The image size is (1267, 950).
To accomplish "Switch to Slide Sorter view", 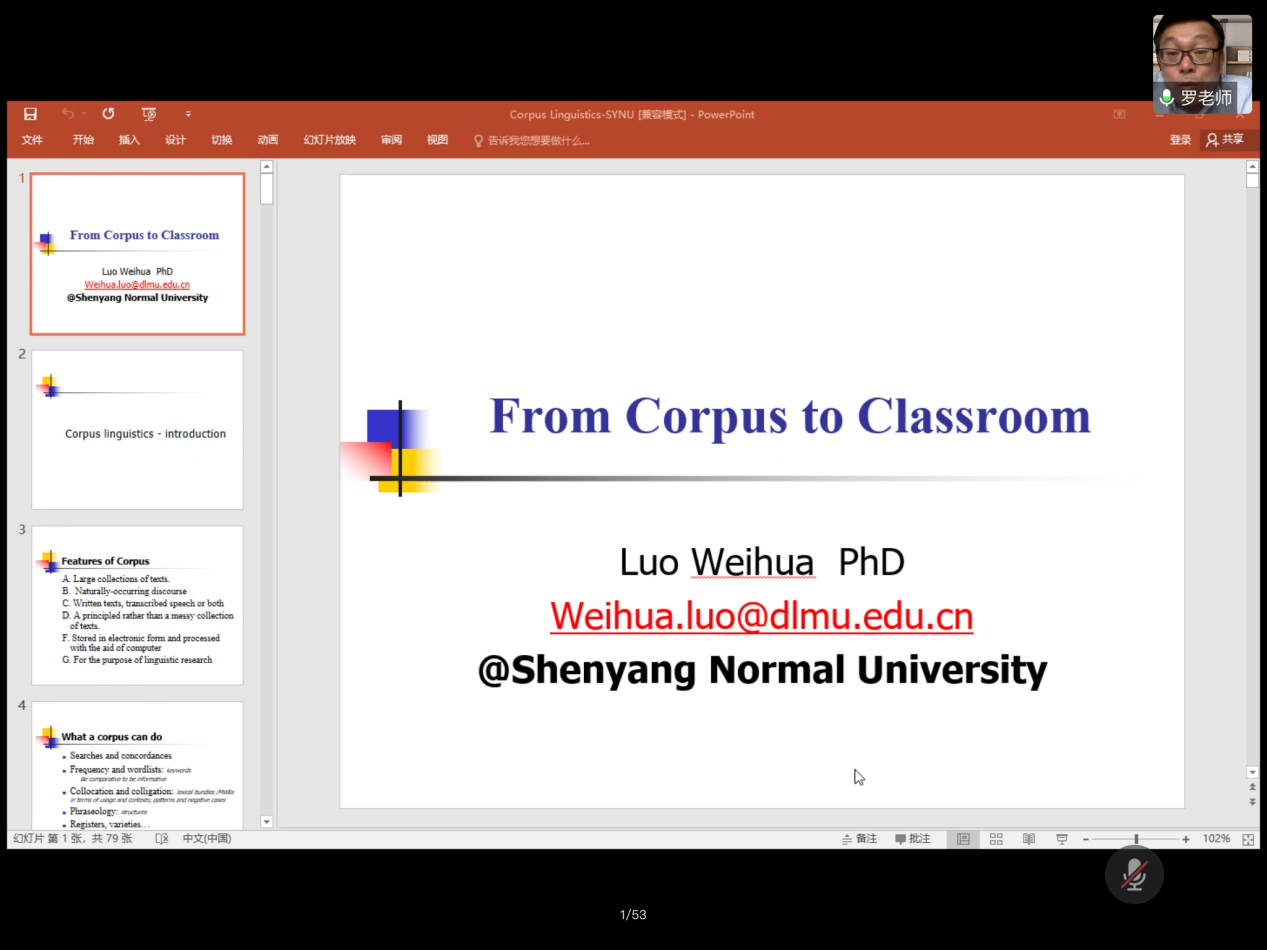I will [996, 839].
